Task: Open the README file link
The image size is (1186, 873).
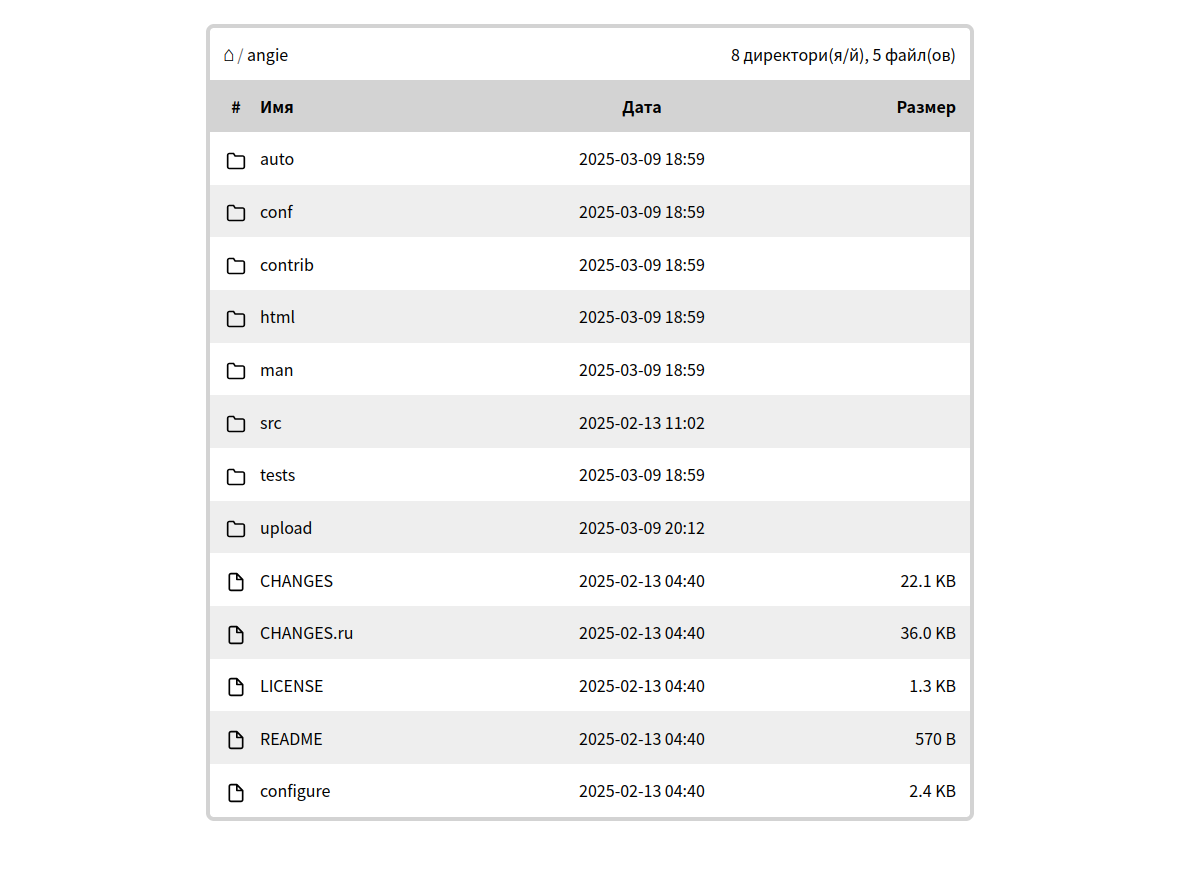Action: pyautogui.click(x=291, y=739)
